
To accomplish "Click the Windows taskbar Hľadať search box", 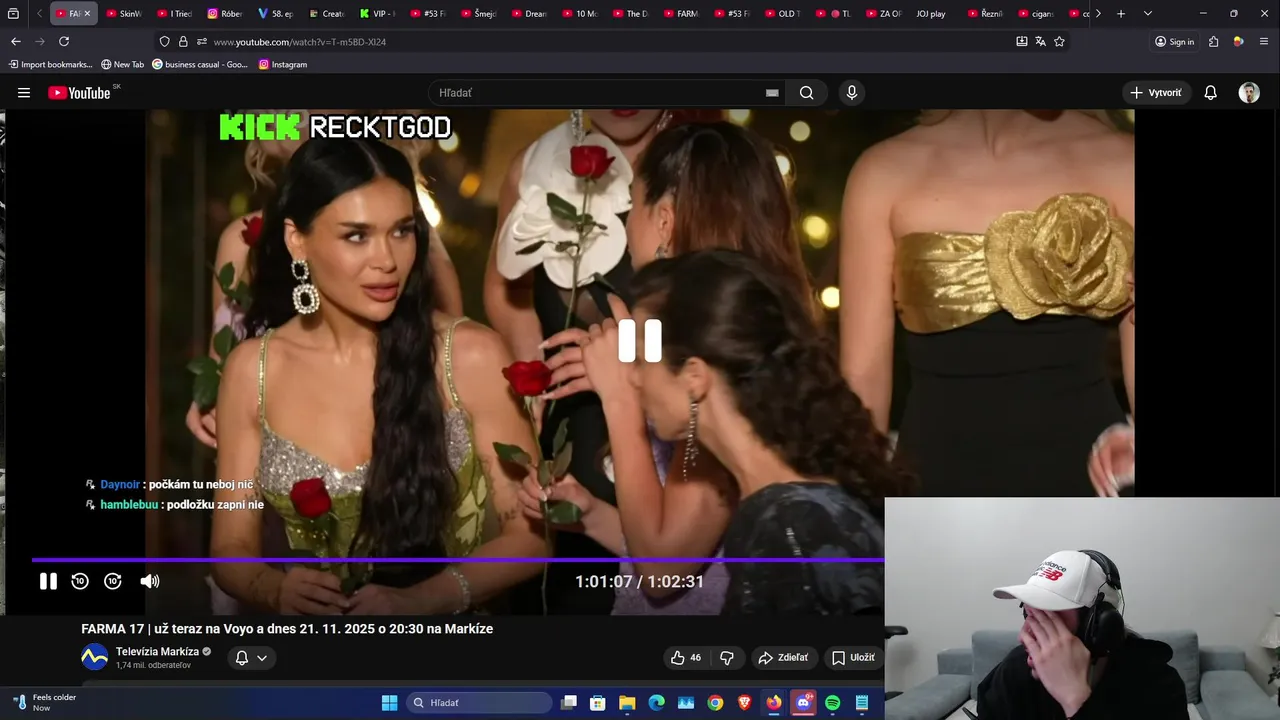I will point(479,703).
